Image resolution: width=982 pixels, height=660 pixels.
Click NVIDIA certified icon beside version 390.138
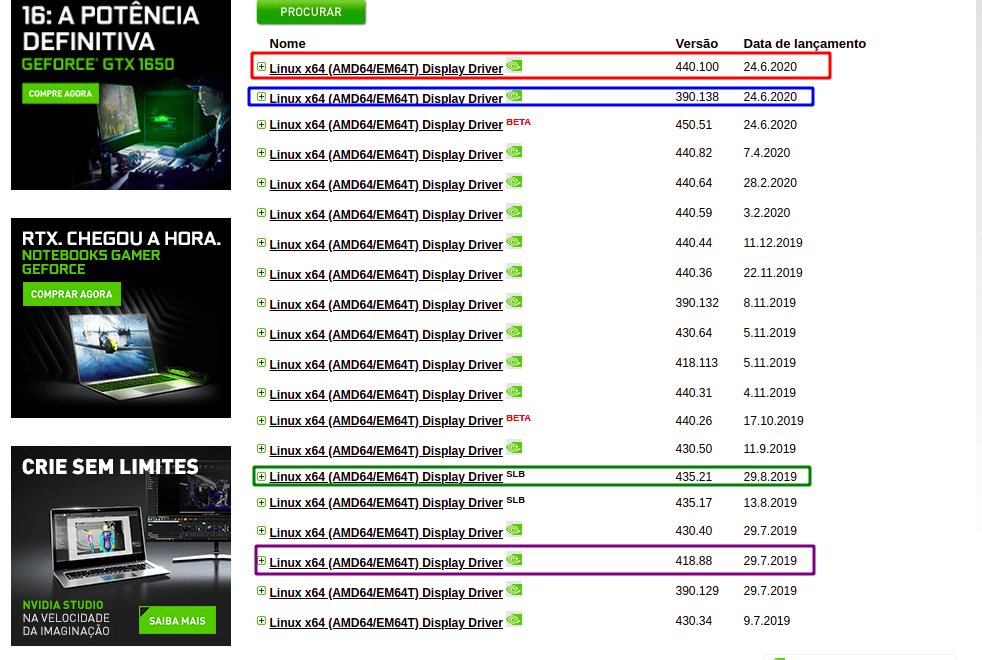(x=514, y=96)
